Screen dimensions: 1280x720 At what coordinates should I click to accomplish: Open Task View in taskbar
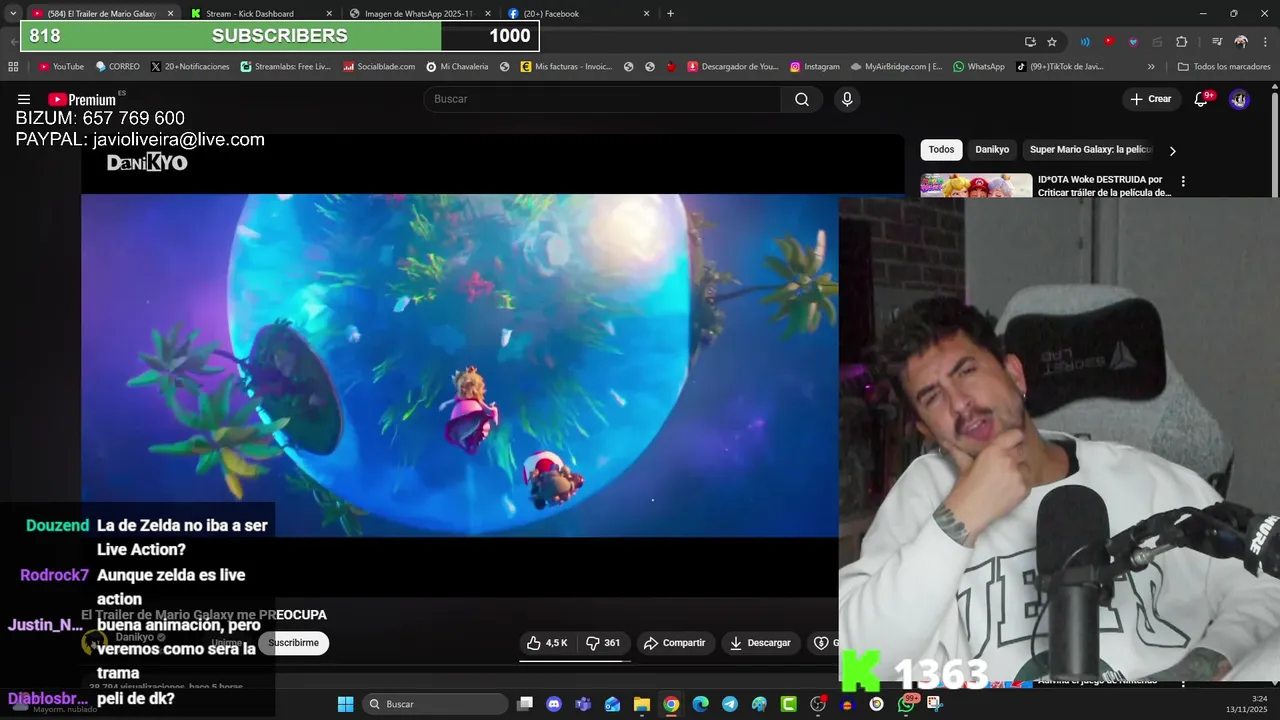tap(525, 704)
